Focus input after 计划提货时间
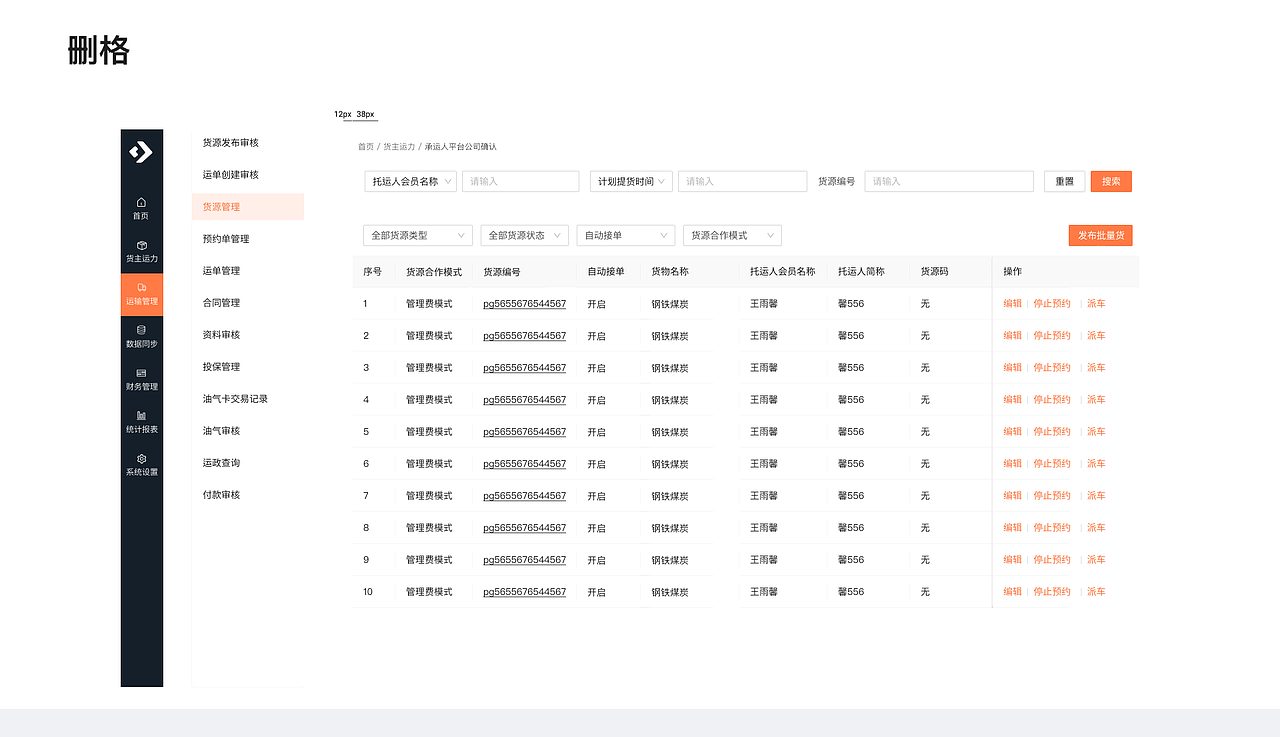1280x737 pixels. [x=742, y=181]
